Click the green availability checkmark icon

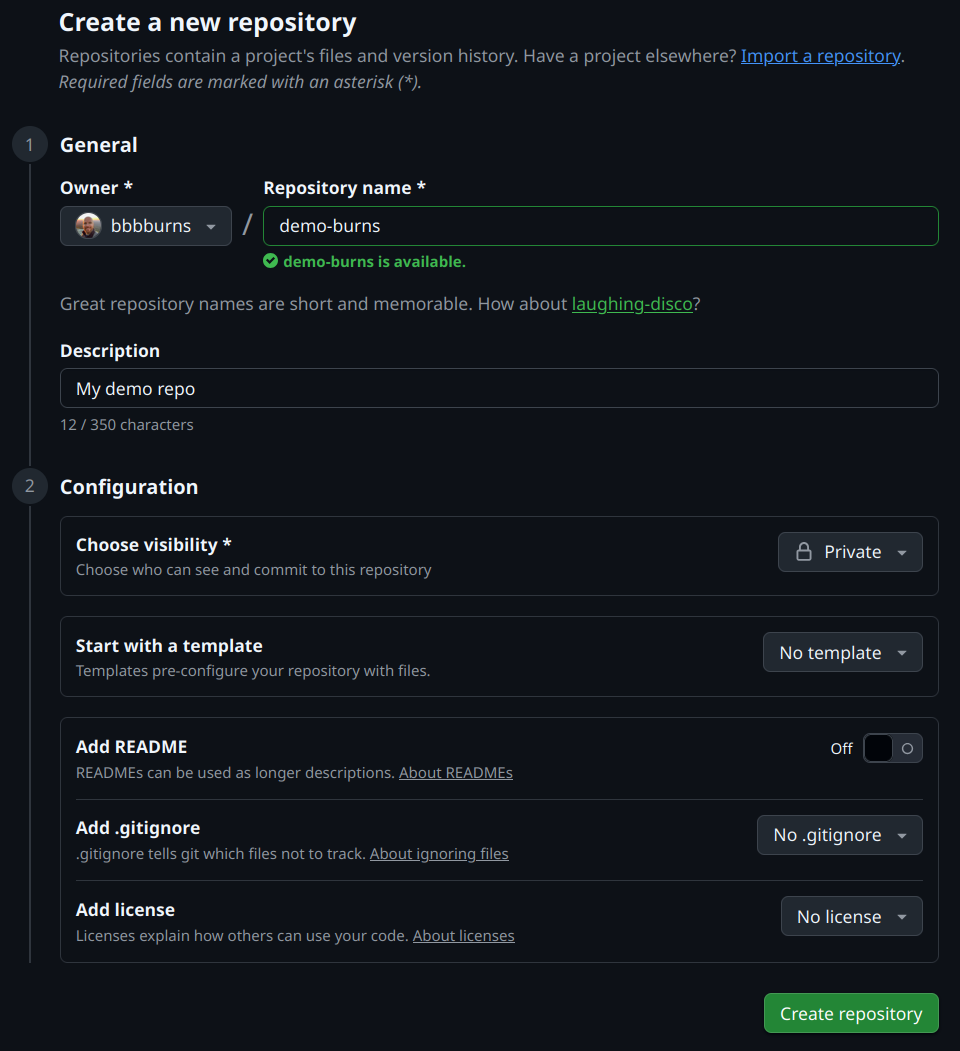tap(270, 261)
